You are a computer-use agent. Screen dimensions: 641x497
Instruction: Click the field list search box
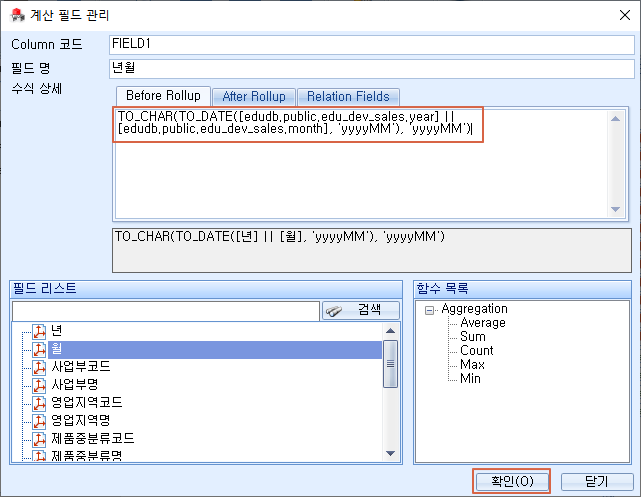pos(166,311)
